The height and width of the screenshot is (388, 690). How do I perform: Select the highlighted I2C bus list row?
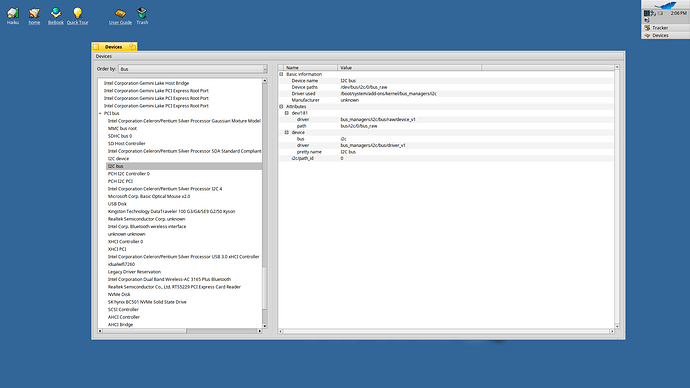pos(184,166)
